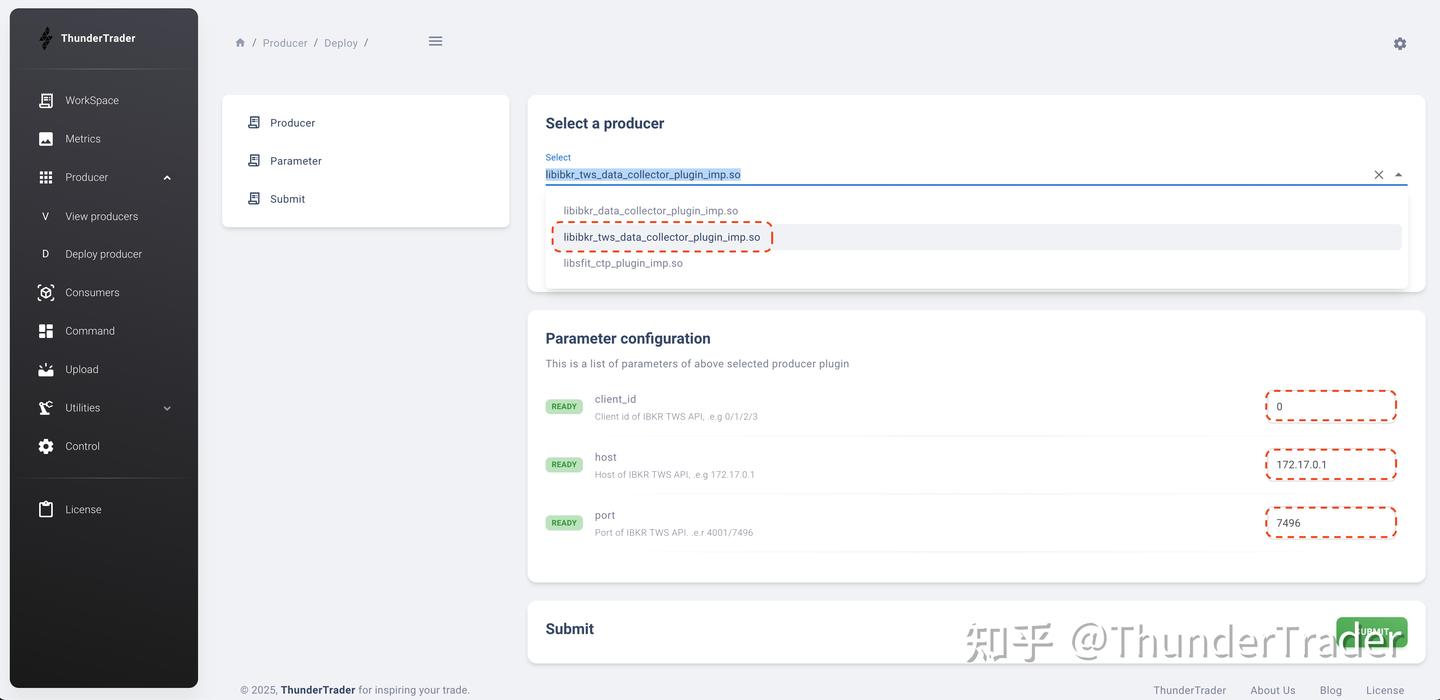Click 'Host of IBKR TWS API' description
The width and height of the screenshot is (1440, 700).
675,475
